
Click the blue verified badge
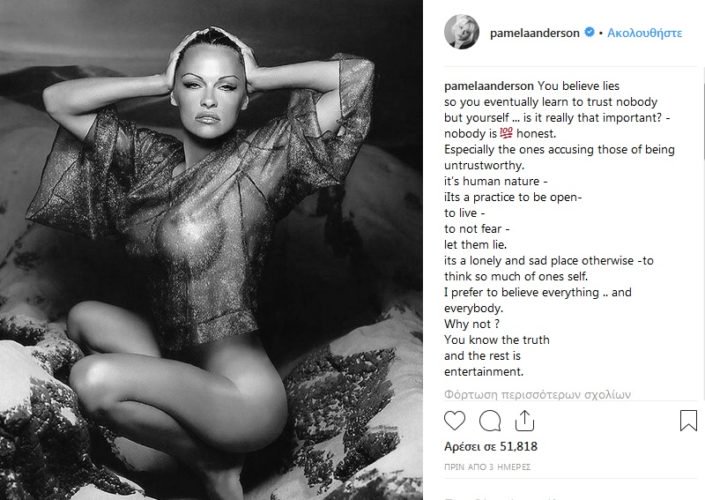589,32
